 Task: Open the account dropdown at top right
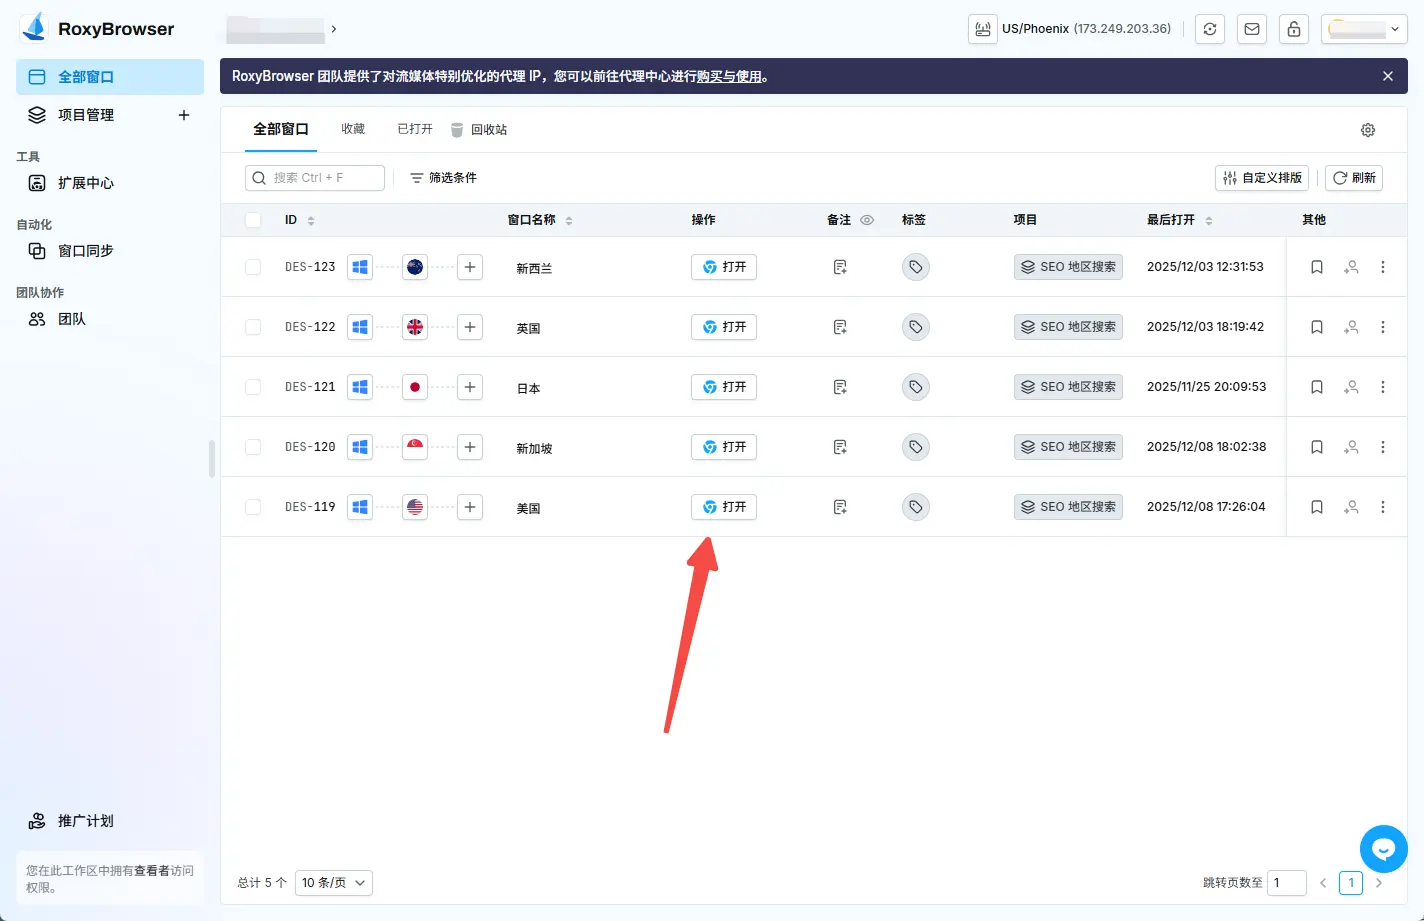click(x=1364, y=28)
